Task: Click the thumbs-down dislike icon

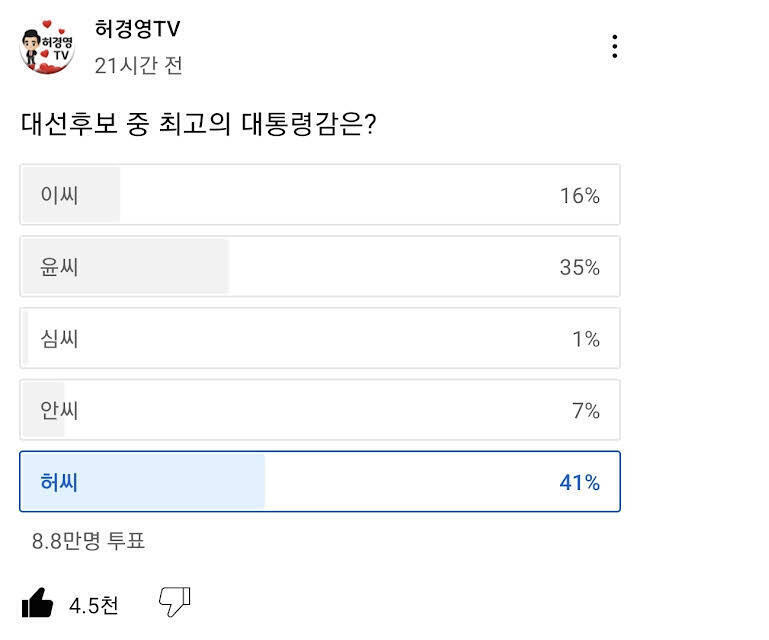Action: click(x=174, y=601)
